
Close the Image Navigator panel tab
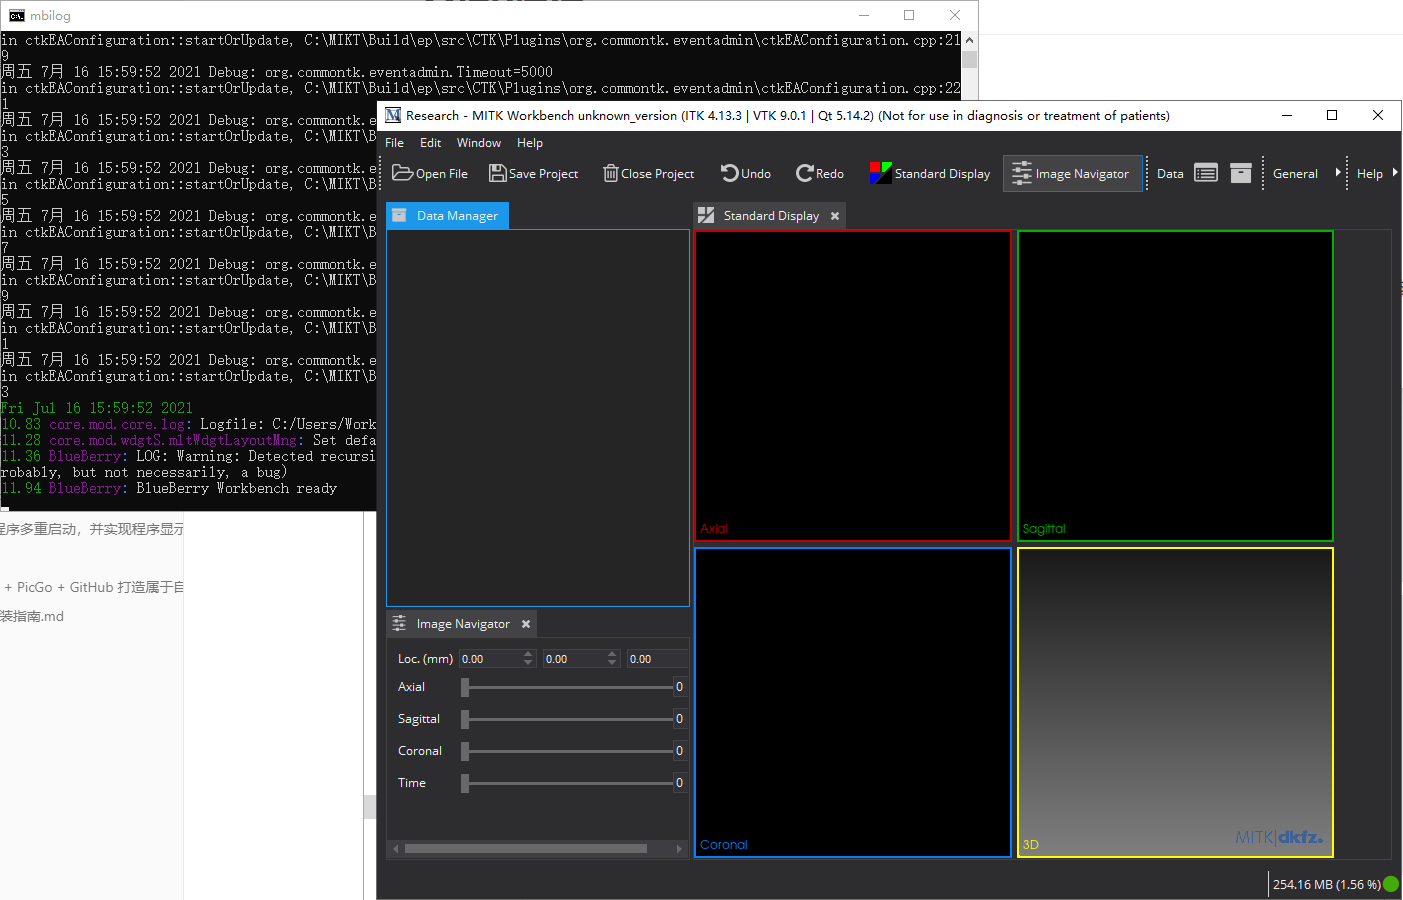[x=526, y=624]
